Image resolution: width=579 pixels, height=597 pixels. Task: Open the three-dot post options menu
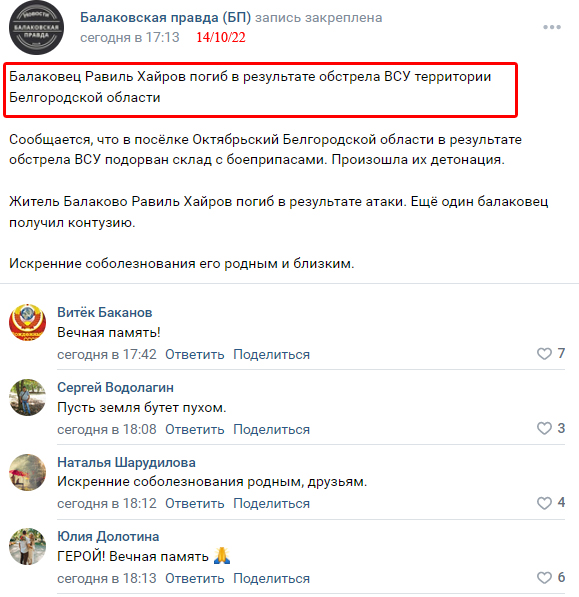552,27
